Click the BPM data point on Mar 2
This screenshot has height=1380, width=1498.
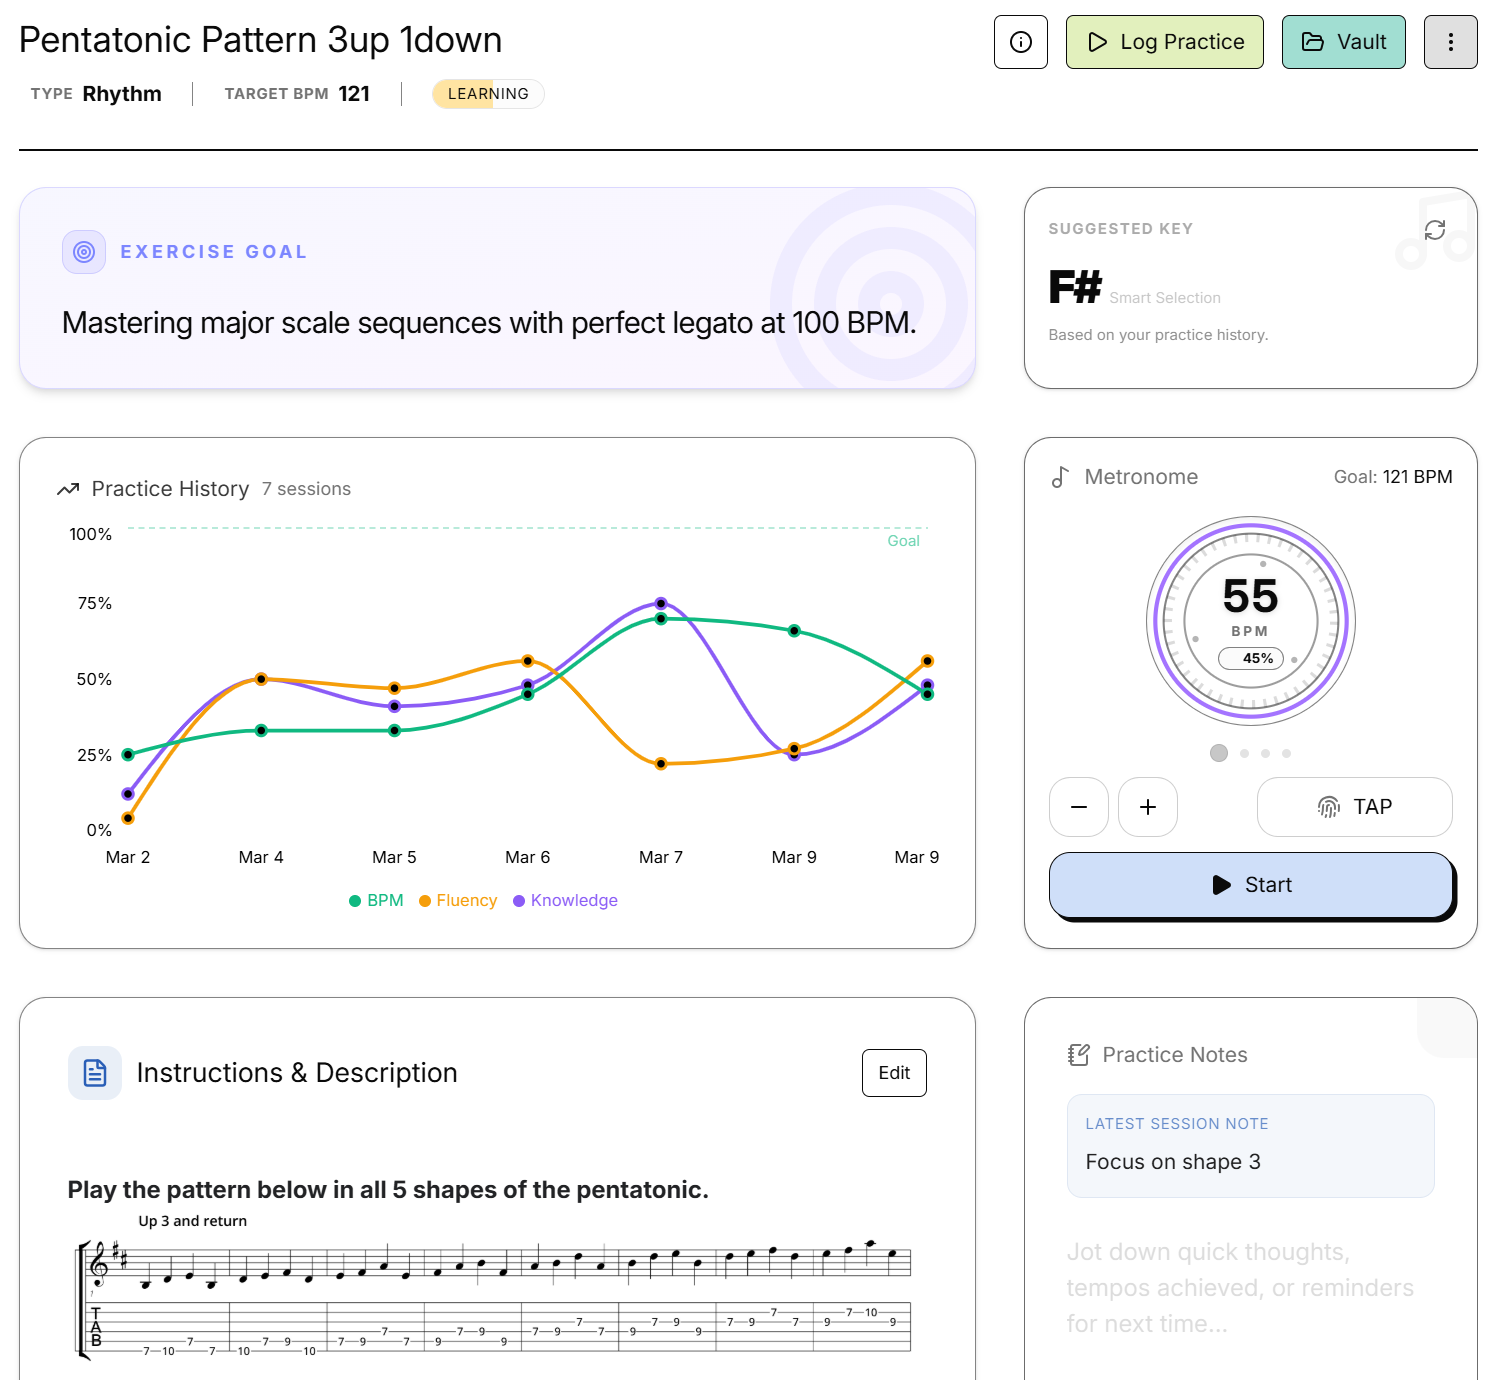(x=128, y=755)
